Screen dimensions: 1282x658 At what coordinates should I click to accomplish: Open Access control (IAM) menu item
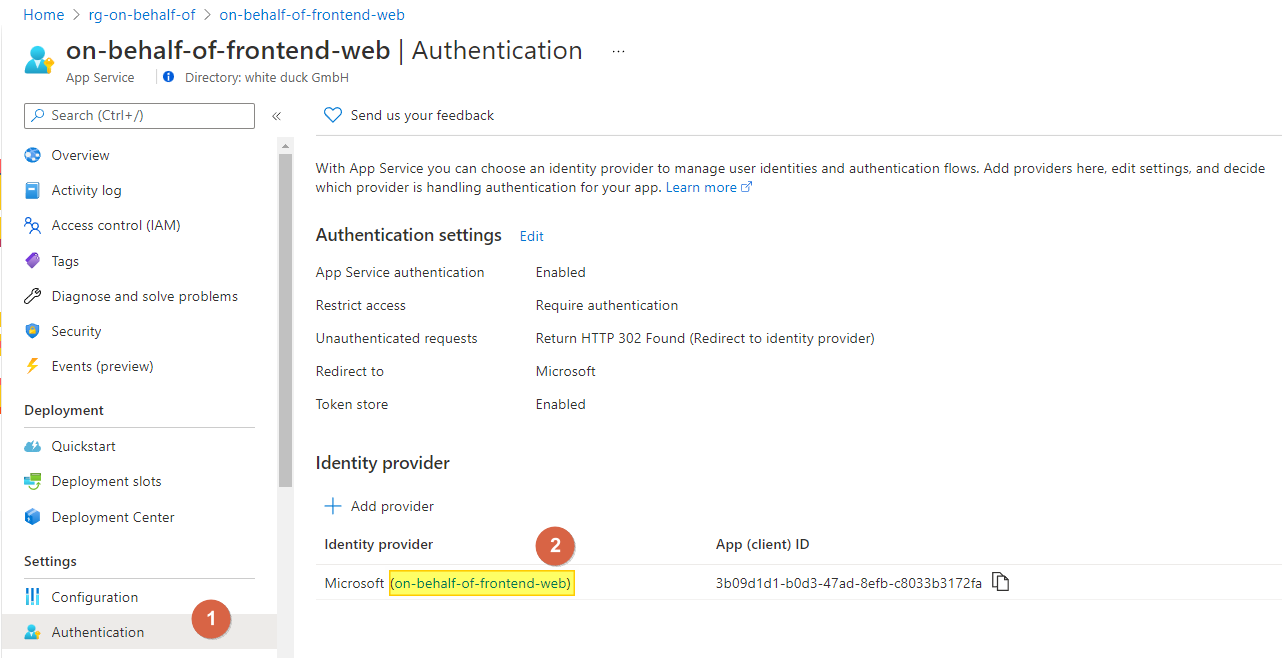[x=116, y=225]
